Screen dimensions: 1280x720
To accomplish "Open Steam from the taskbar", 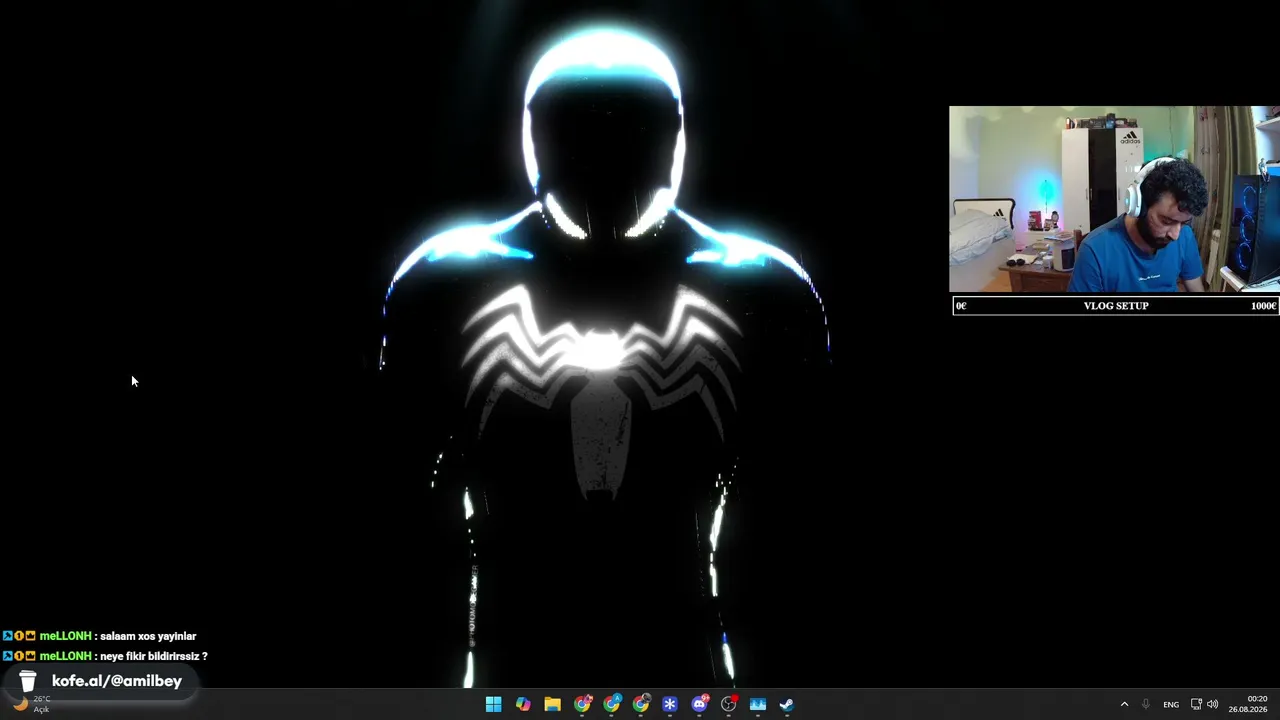I will [787, 704].
